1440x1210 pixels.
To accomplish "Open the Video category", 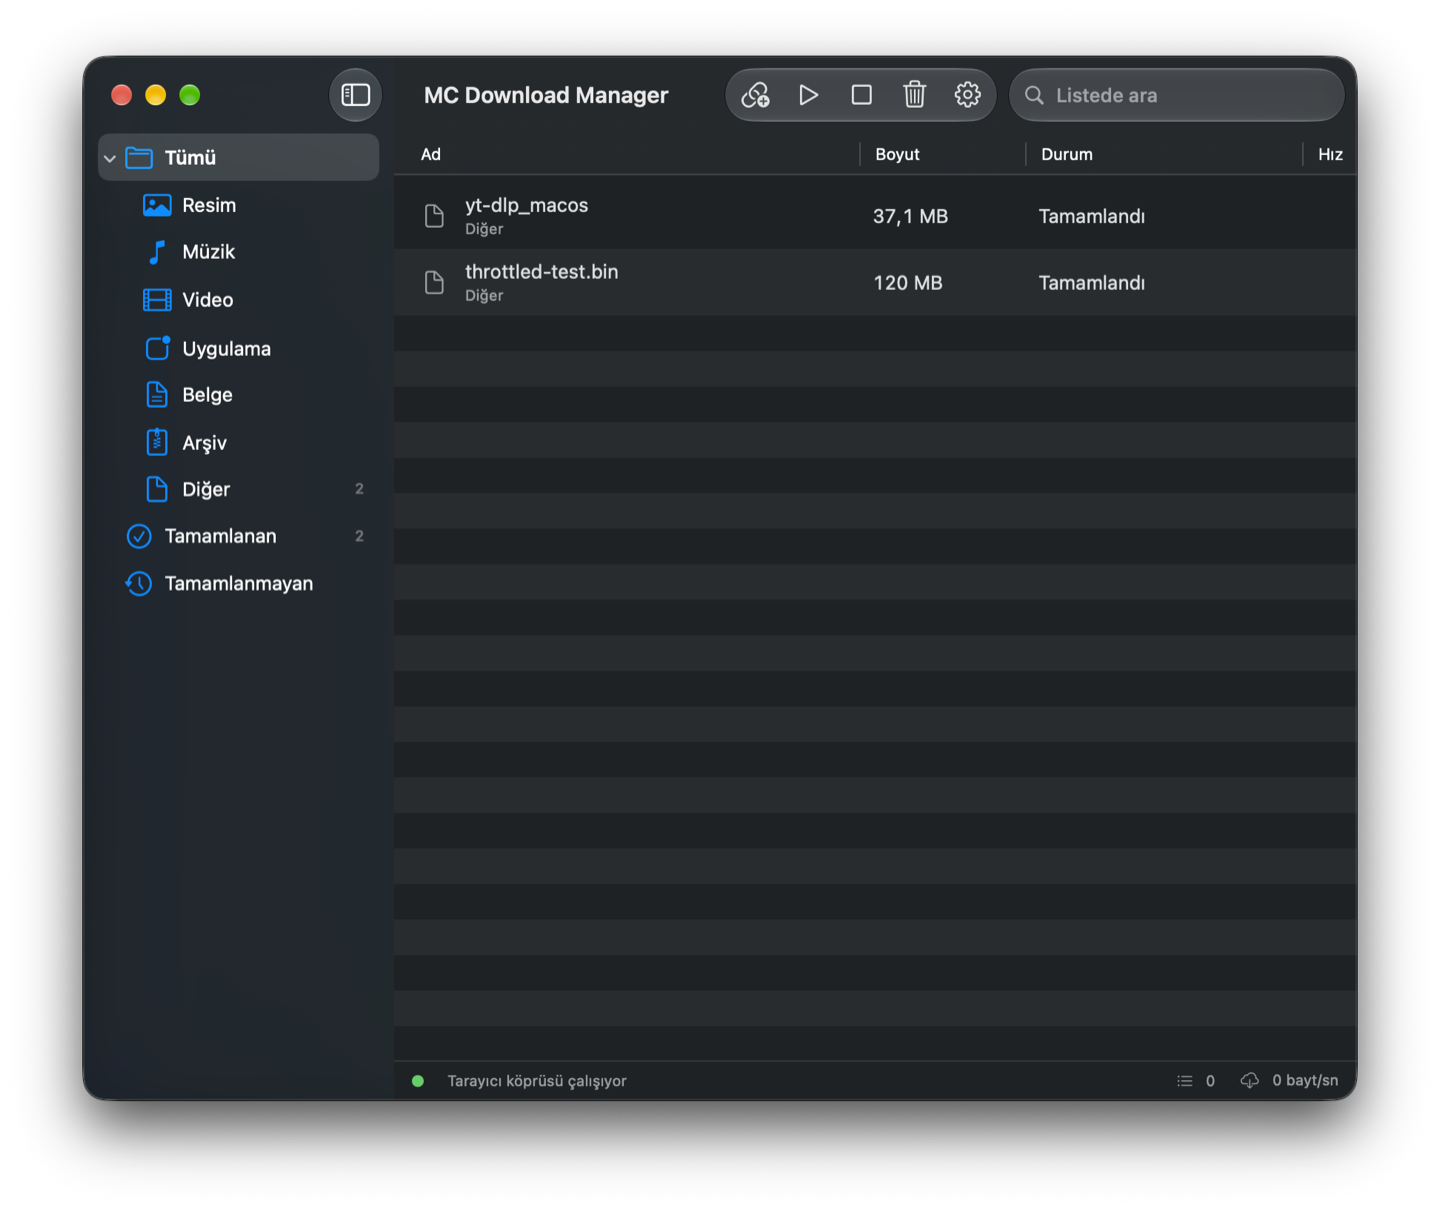I will [x=239, y=300].
